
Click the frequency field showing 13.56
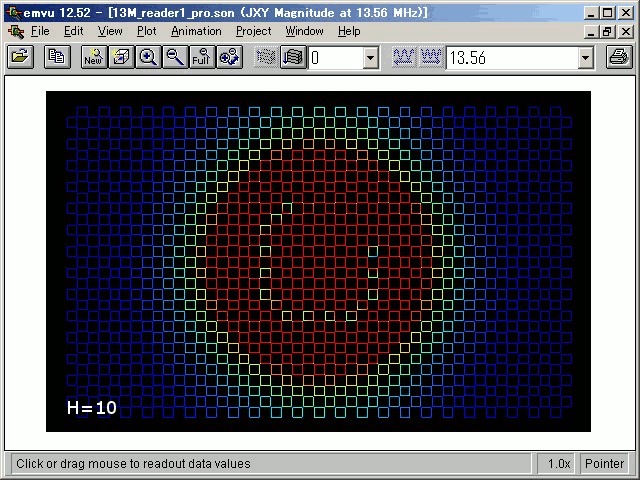(512, 58)
